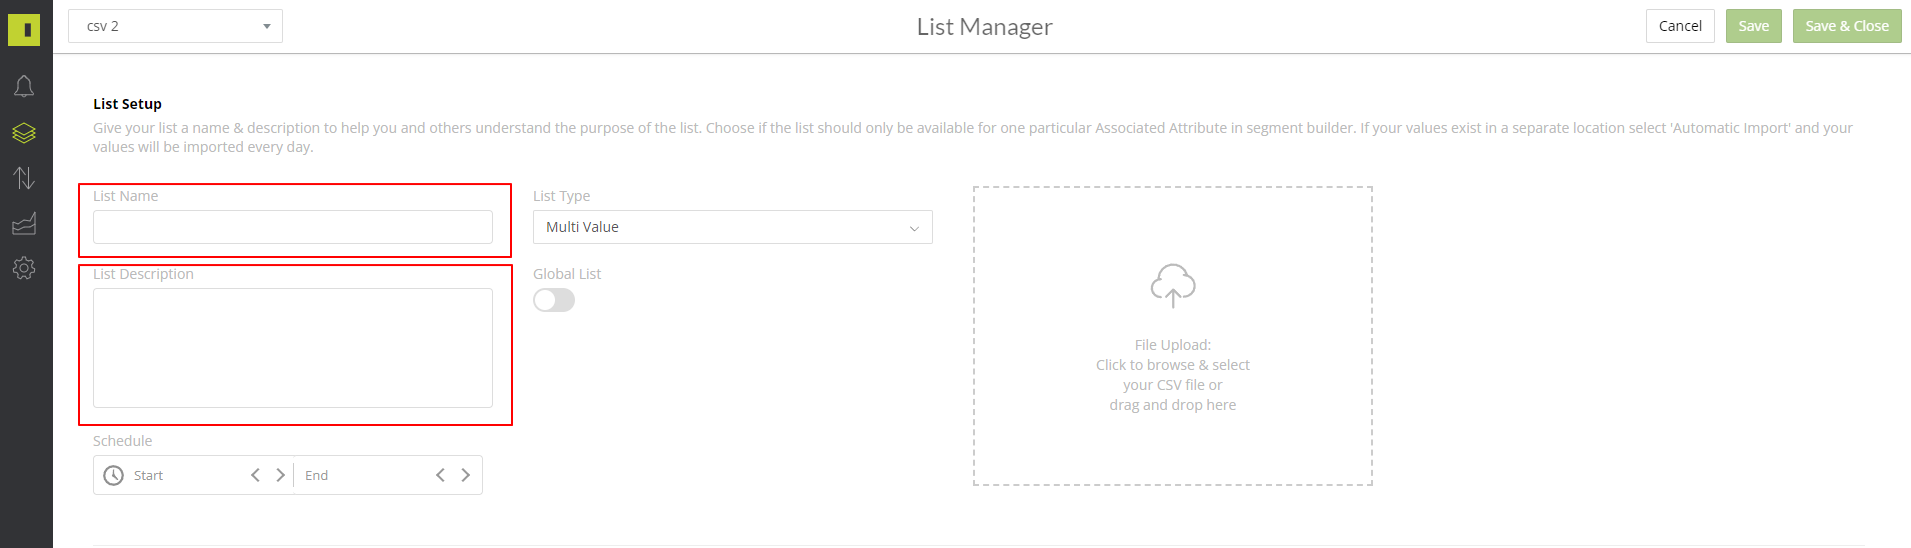Image resolution: width=1911 pixels, height=548 pixels.
Task: Click the Save button
Action: [1754, 26]
